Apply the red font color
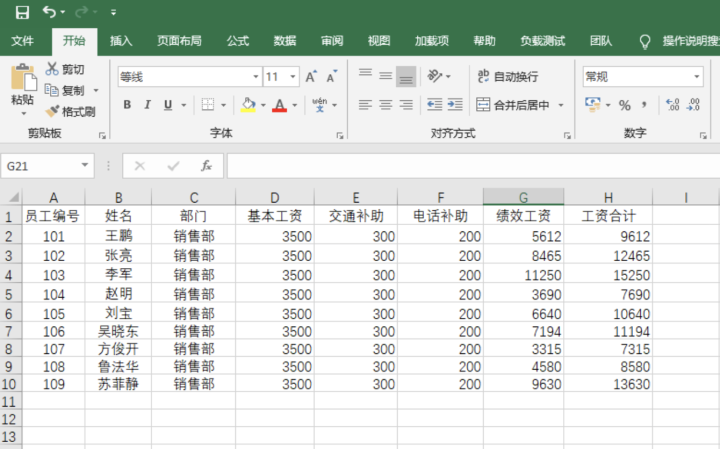720x449 pixels. point(279,105)
